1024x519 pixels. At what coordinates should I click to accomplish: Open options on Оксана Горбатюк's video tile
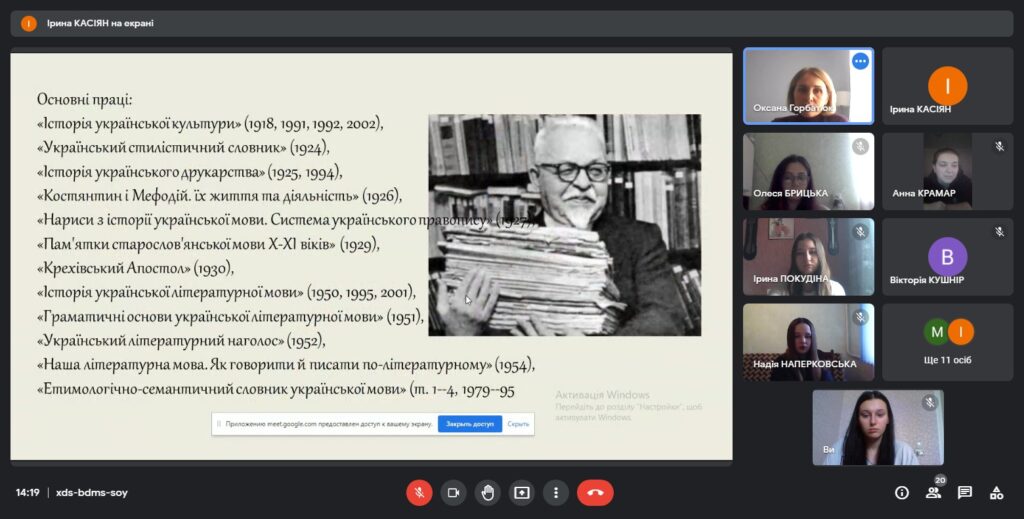(x=860, y=61)
